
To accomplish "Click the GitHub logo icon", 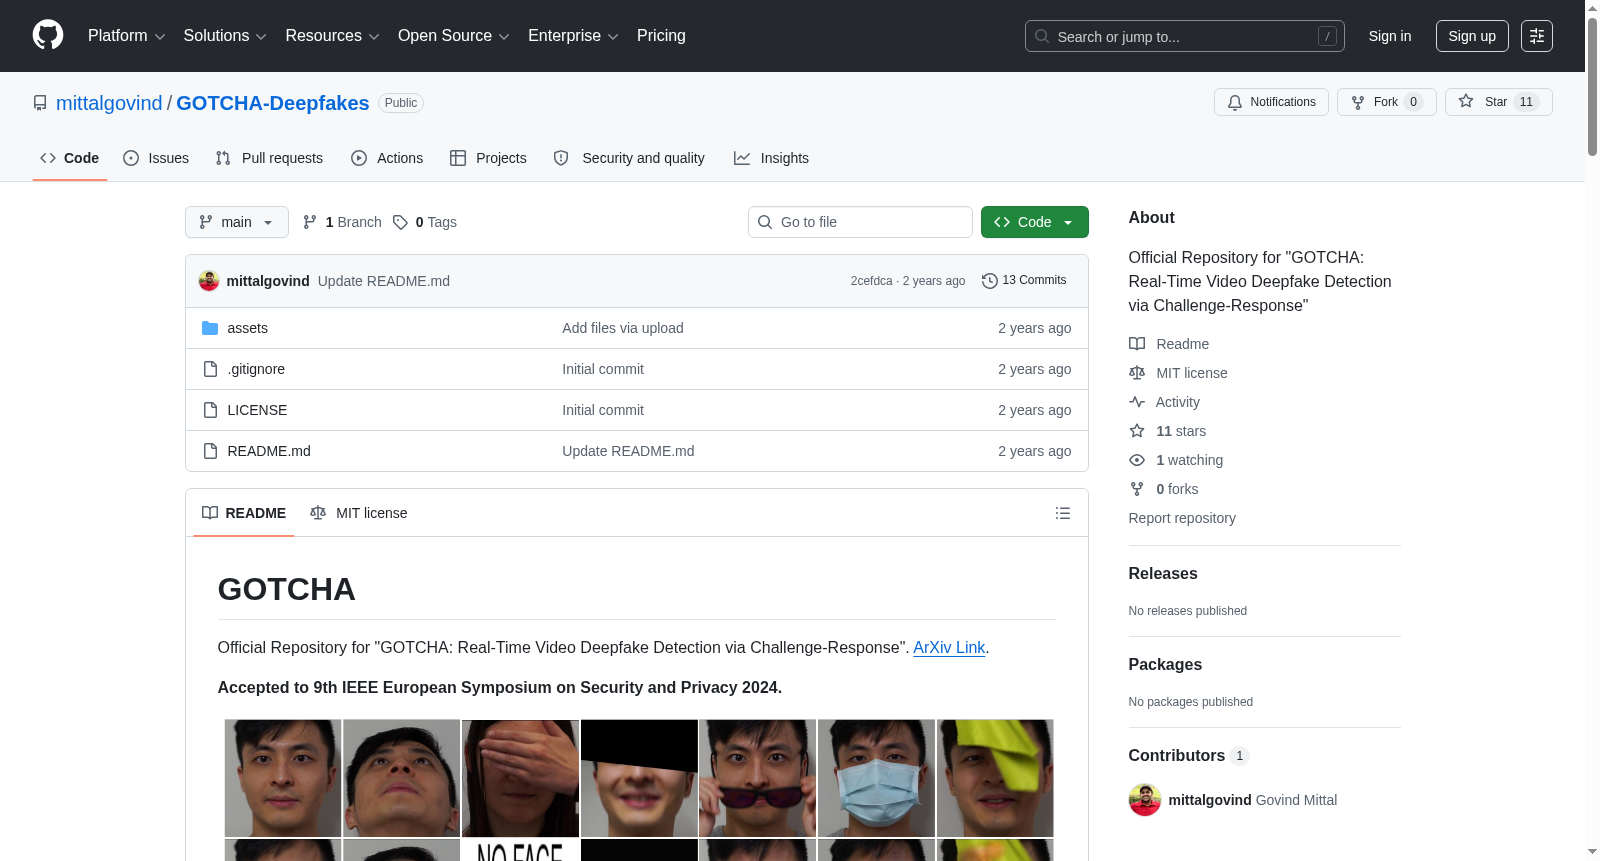I will pyautogui.click(x=48, y=35).
